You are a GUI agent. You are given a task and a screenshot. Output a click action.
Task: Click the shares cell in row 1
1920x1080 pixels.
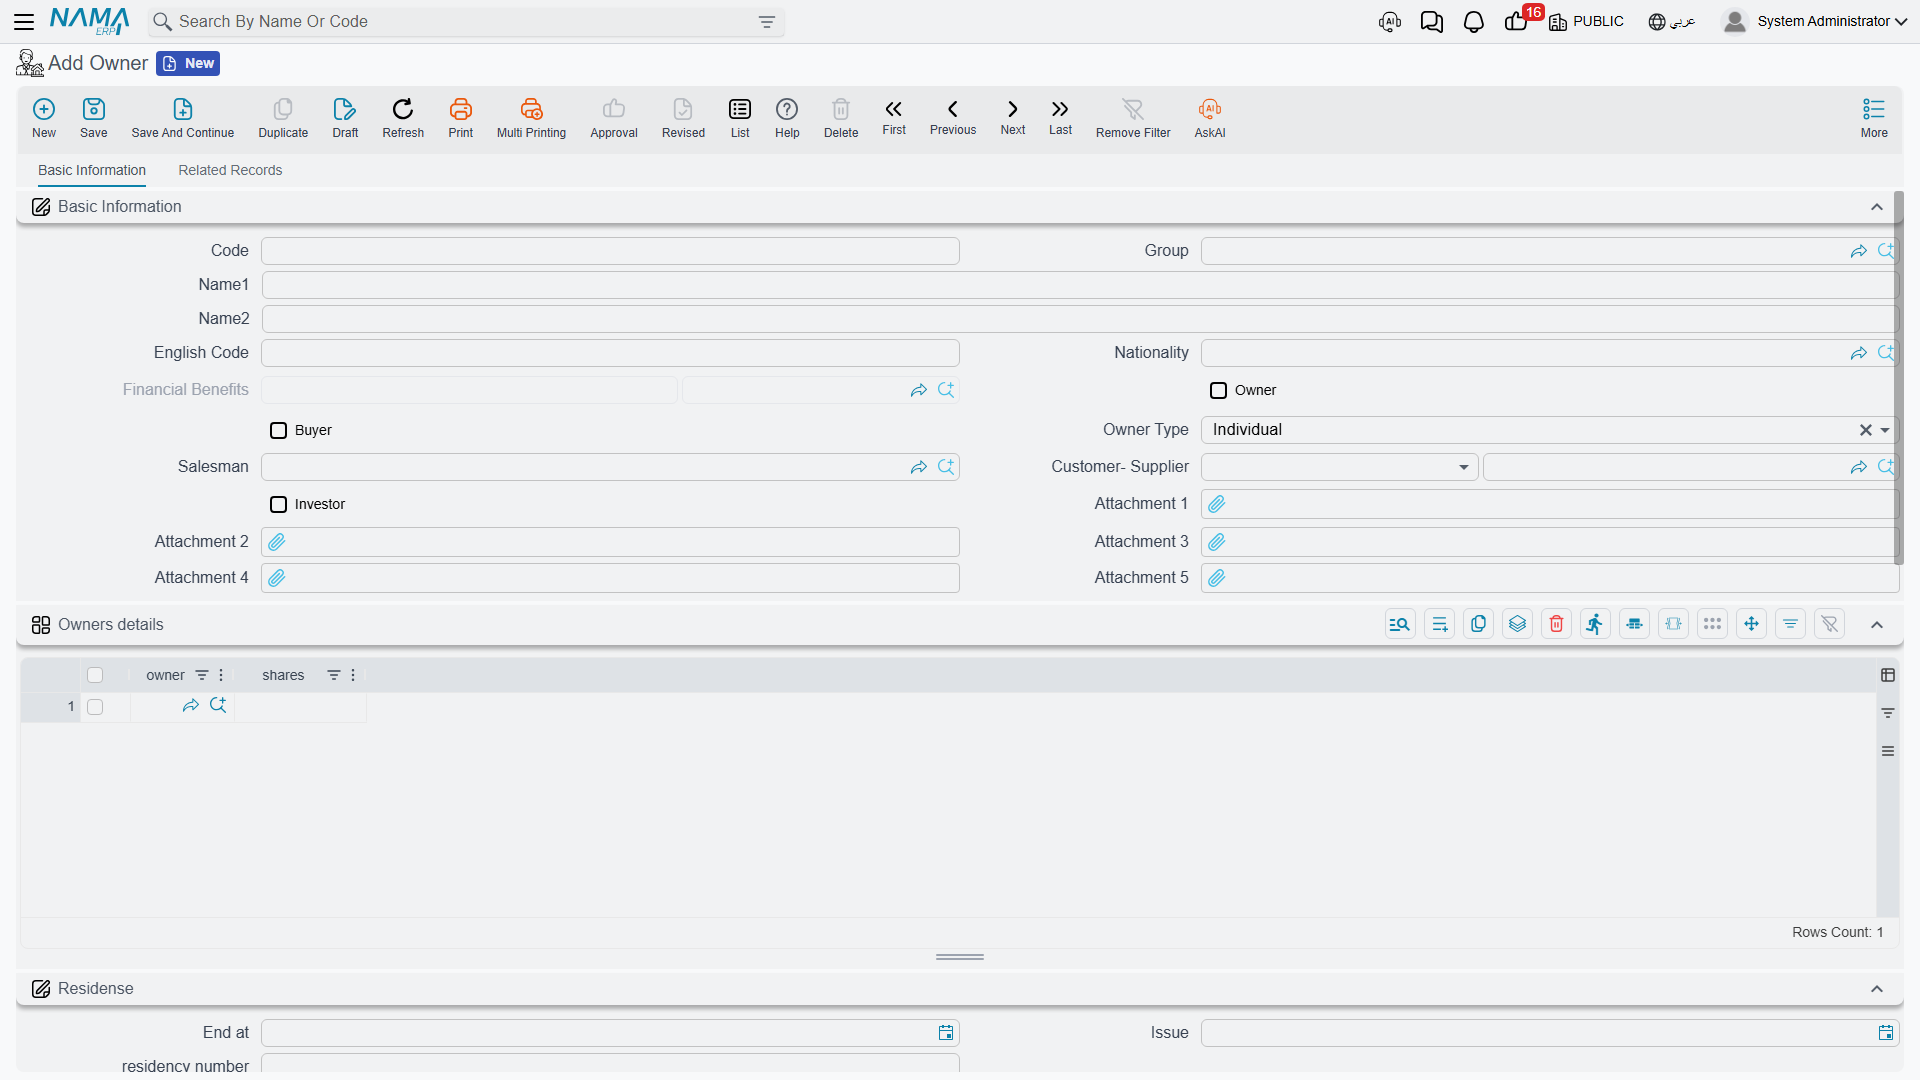click(x=300, y=707)
